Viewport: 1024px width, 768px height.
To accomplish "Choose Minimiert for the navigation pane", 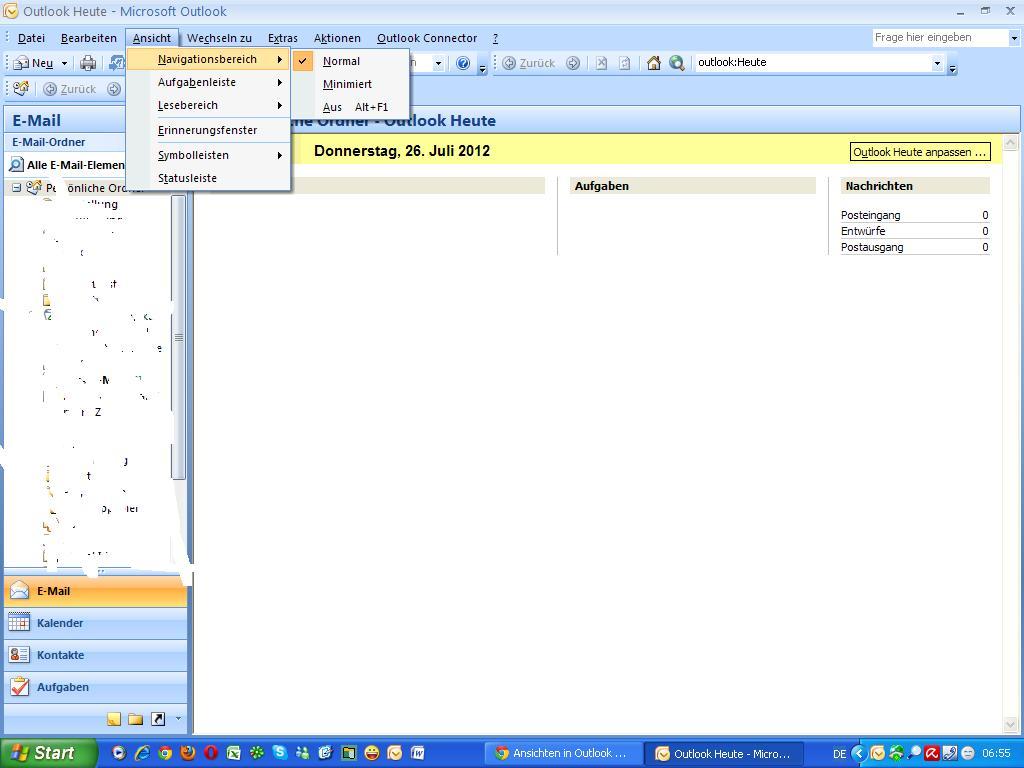I will coord(350,84).
